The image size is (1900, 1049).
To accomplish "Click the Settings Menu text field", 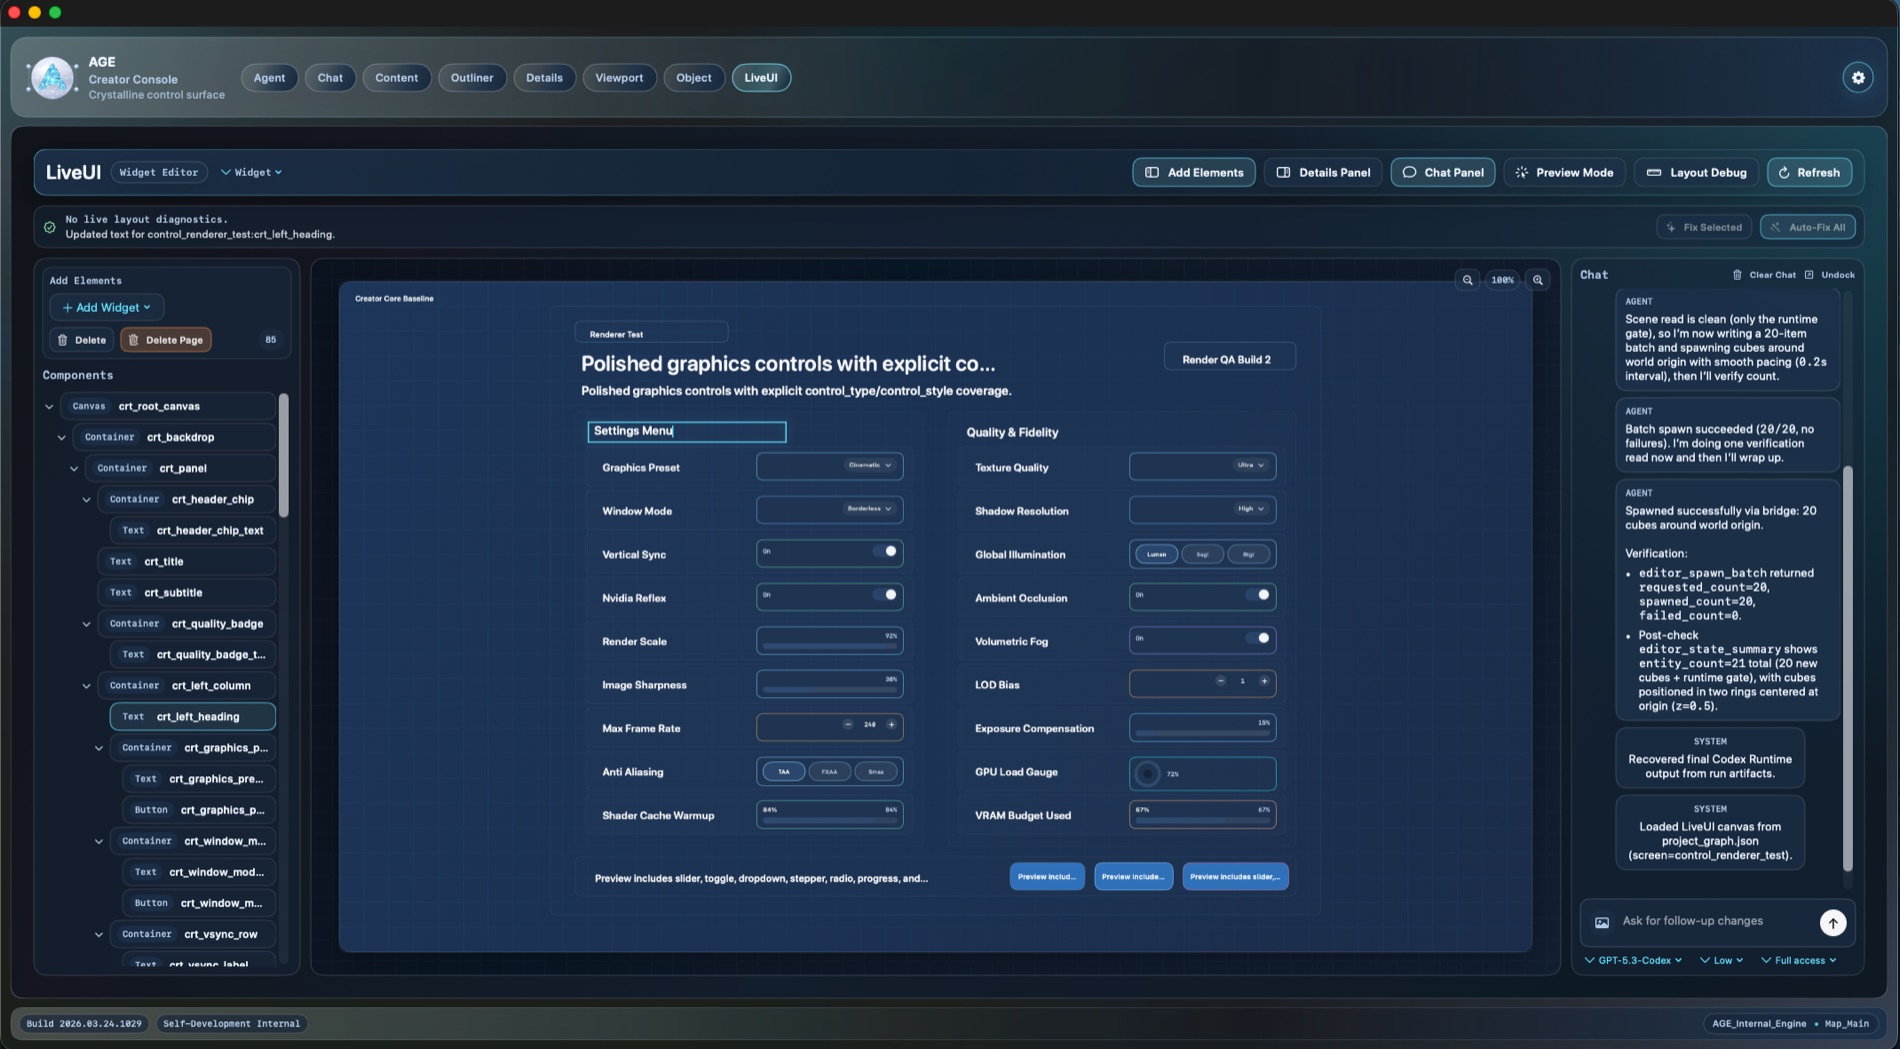I will (x=686, y=431).
